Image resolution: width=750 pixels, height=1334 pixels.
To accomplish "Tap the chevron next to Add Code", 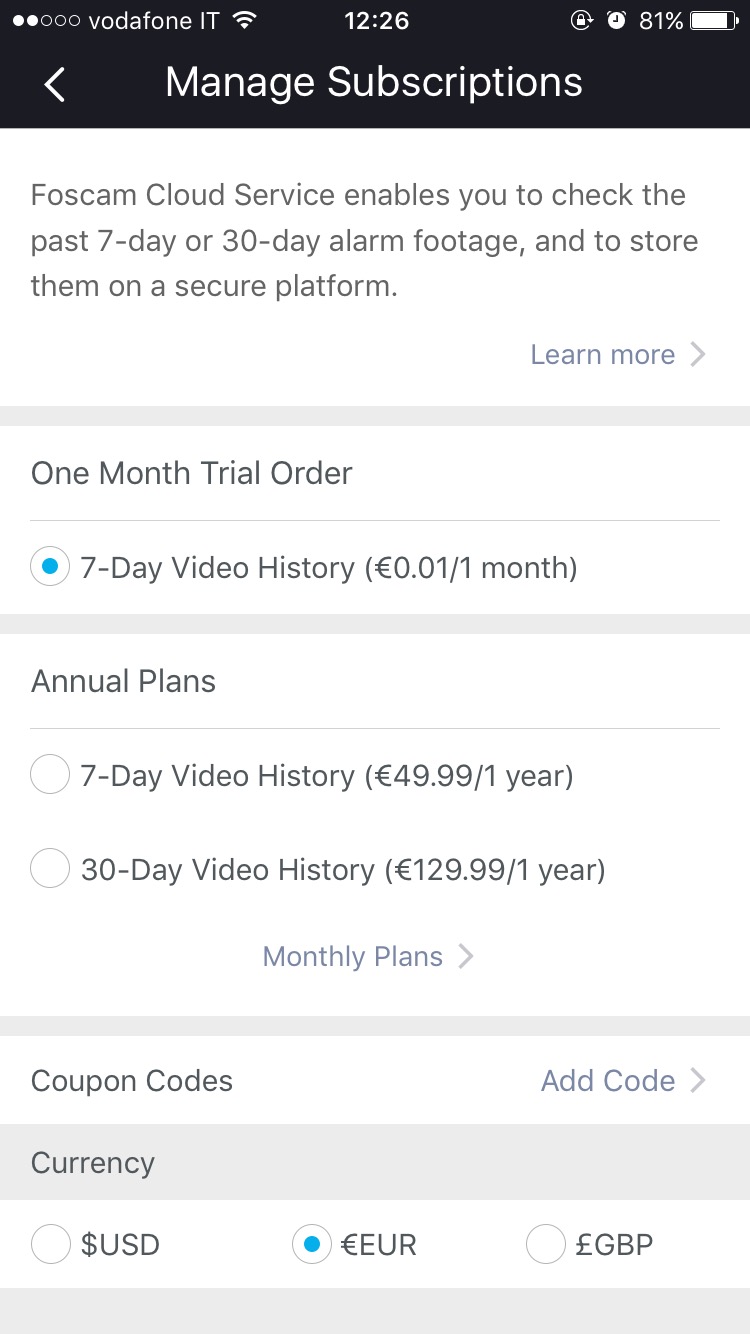I will (x=698, y=1081).
